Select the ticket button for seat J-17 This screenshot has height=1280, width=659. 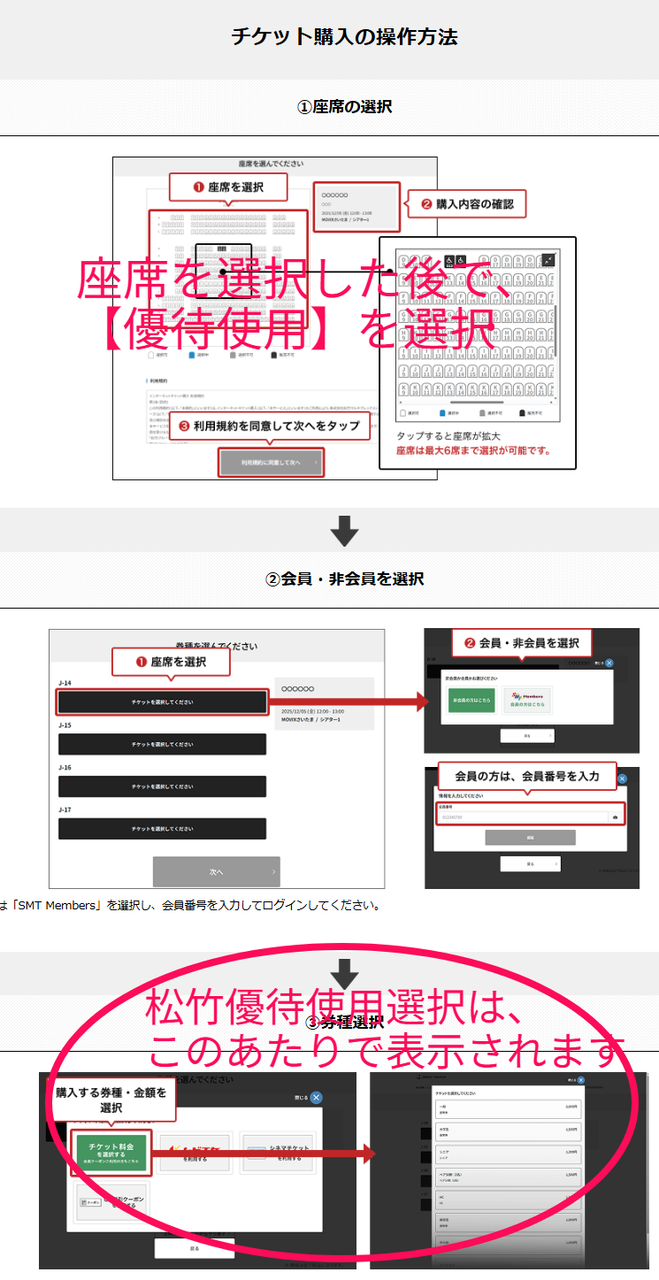click(x=162, y=829)
